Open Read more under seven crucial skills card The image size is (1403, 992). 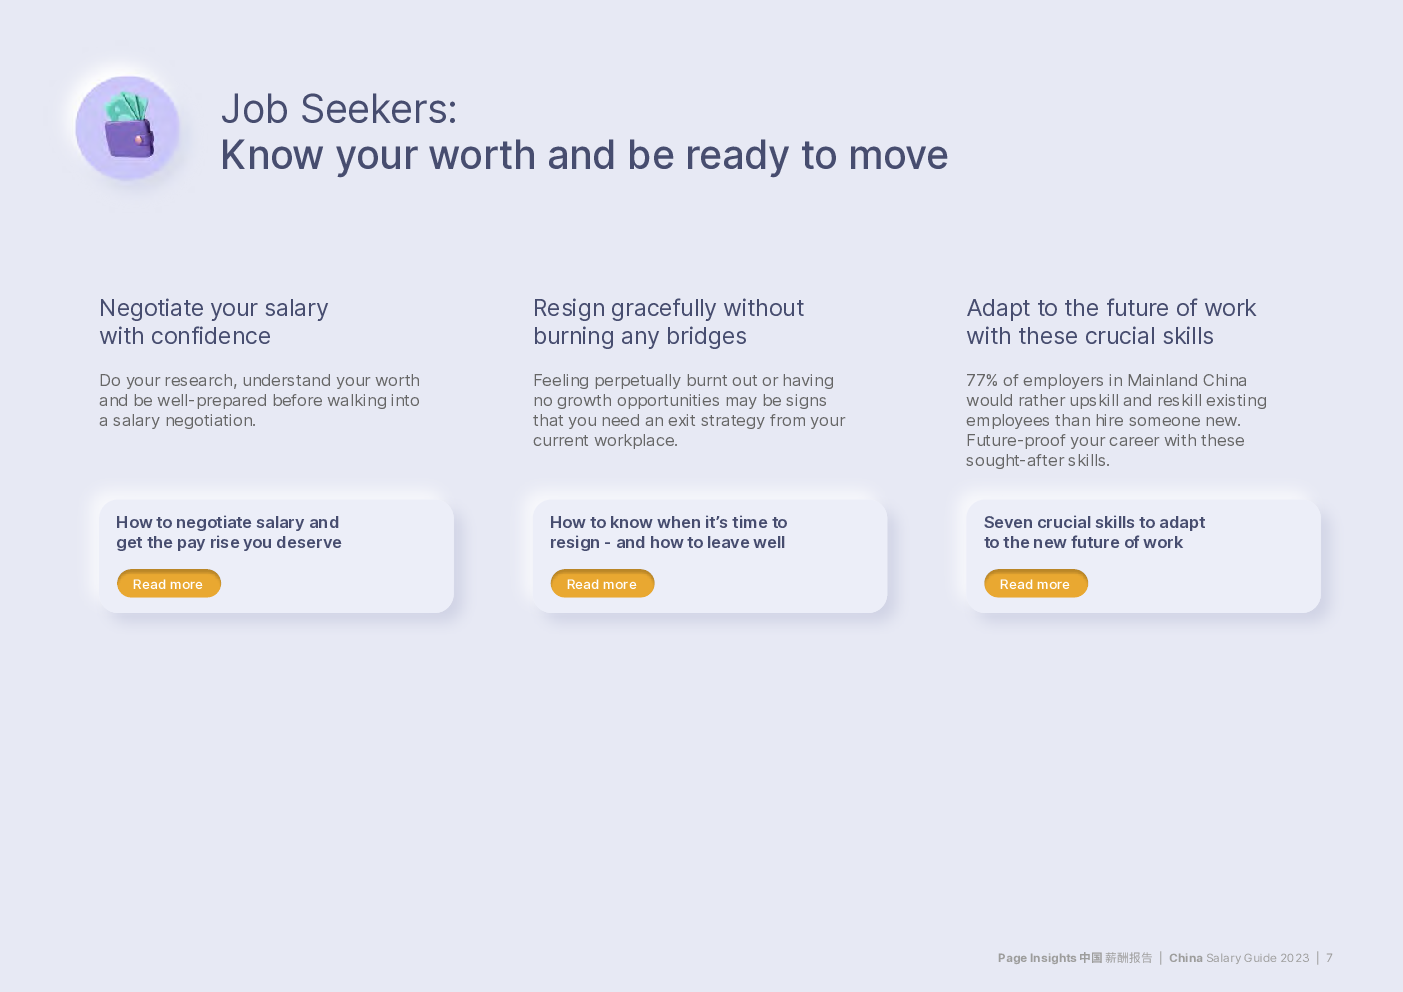1036,584
